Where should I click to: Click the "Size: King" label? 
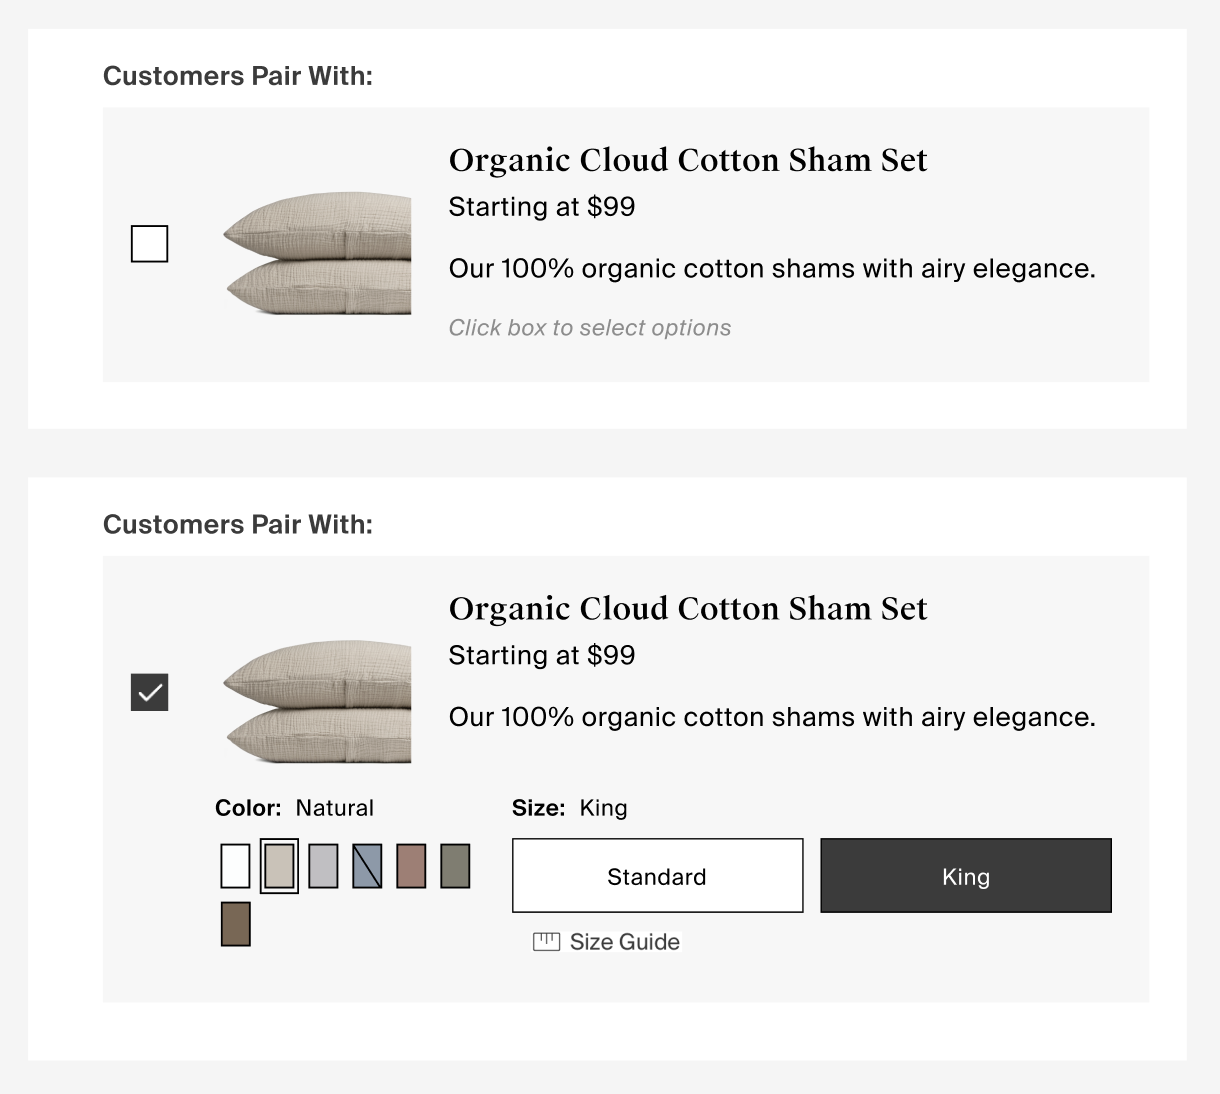(x=570, y=808)
